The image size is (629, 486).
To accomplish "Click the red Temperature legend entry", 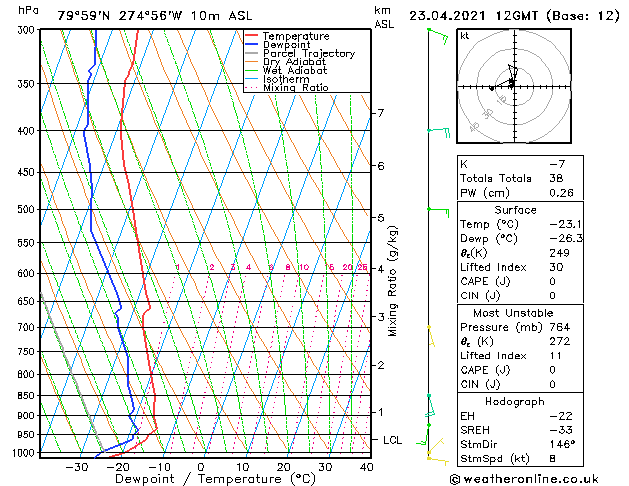I will [298, 36].
